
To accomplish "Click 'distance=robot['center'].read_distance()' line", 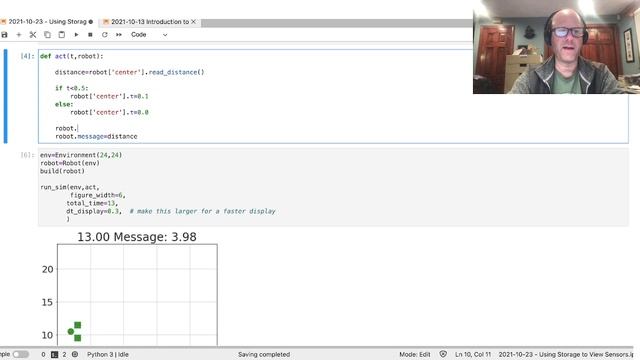I will click(129, 72).
